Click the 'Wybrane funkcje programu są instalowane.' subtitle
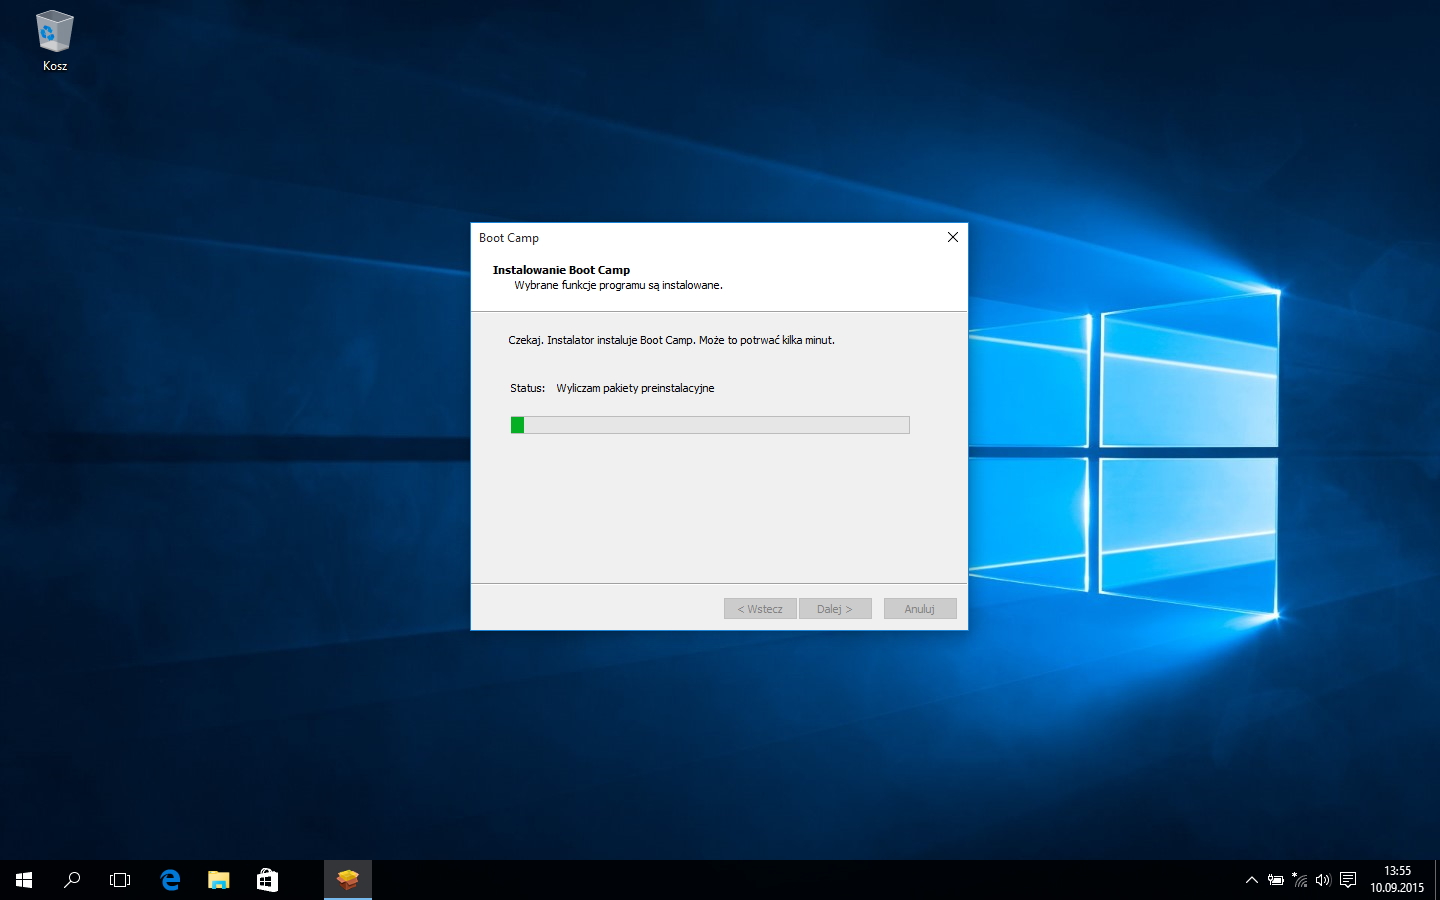The image size is (1440, 900). [618, 285]
